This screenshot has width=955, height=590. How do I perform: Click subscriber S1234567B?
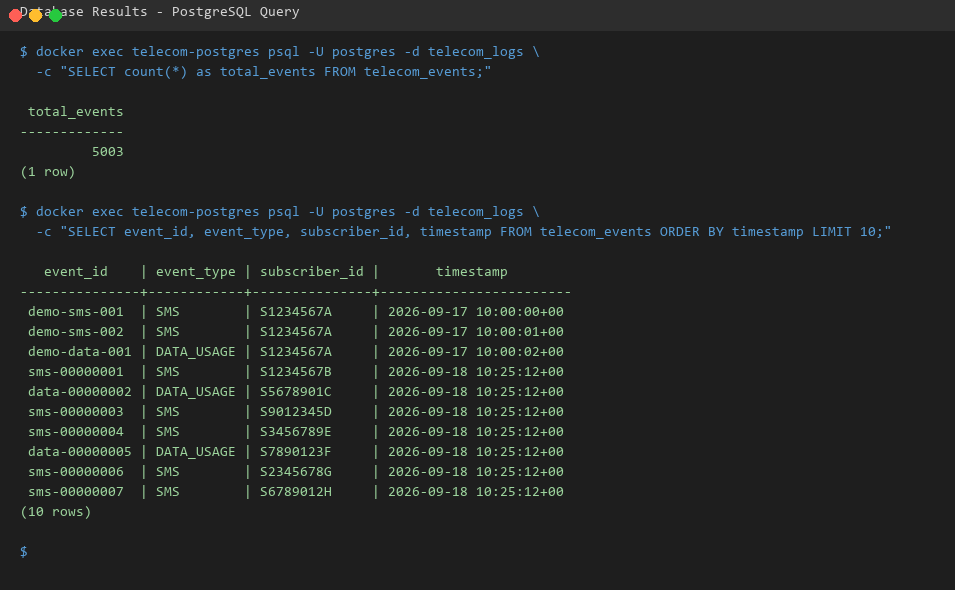296,371
